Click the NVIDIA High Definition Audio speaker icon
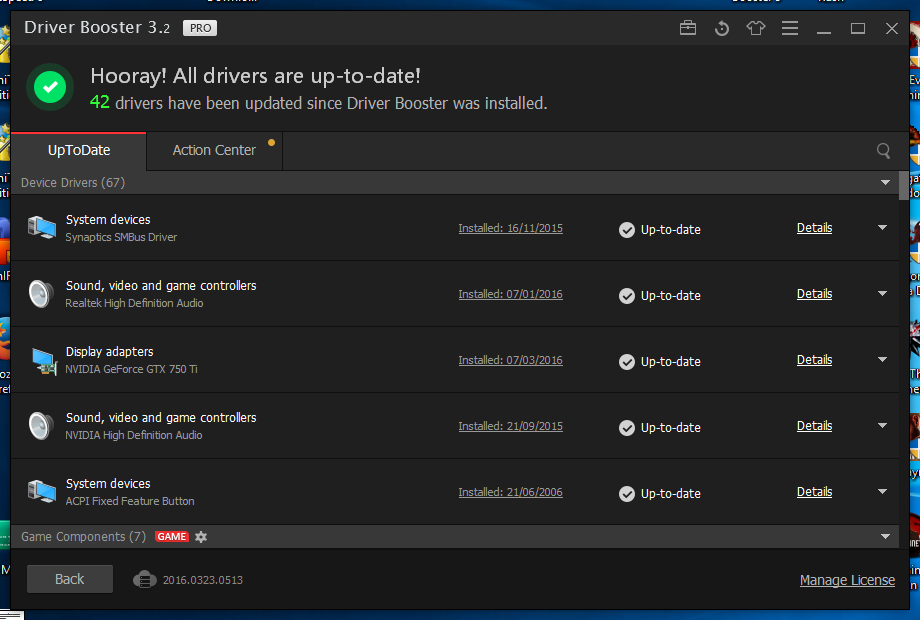Image resolution: width=920 pixels, height=620 pixels. point(41,426)
